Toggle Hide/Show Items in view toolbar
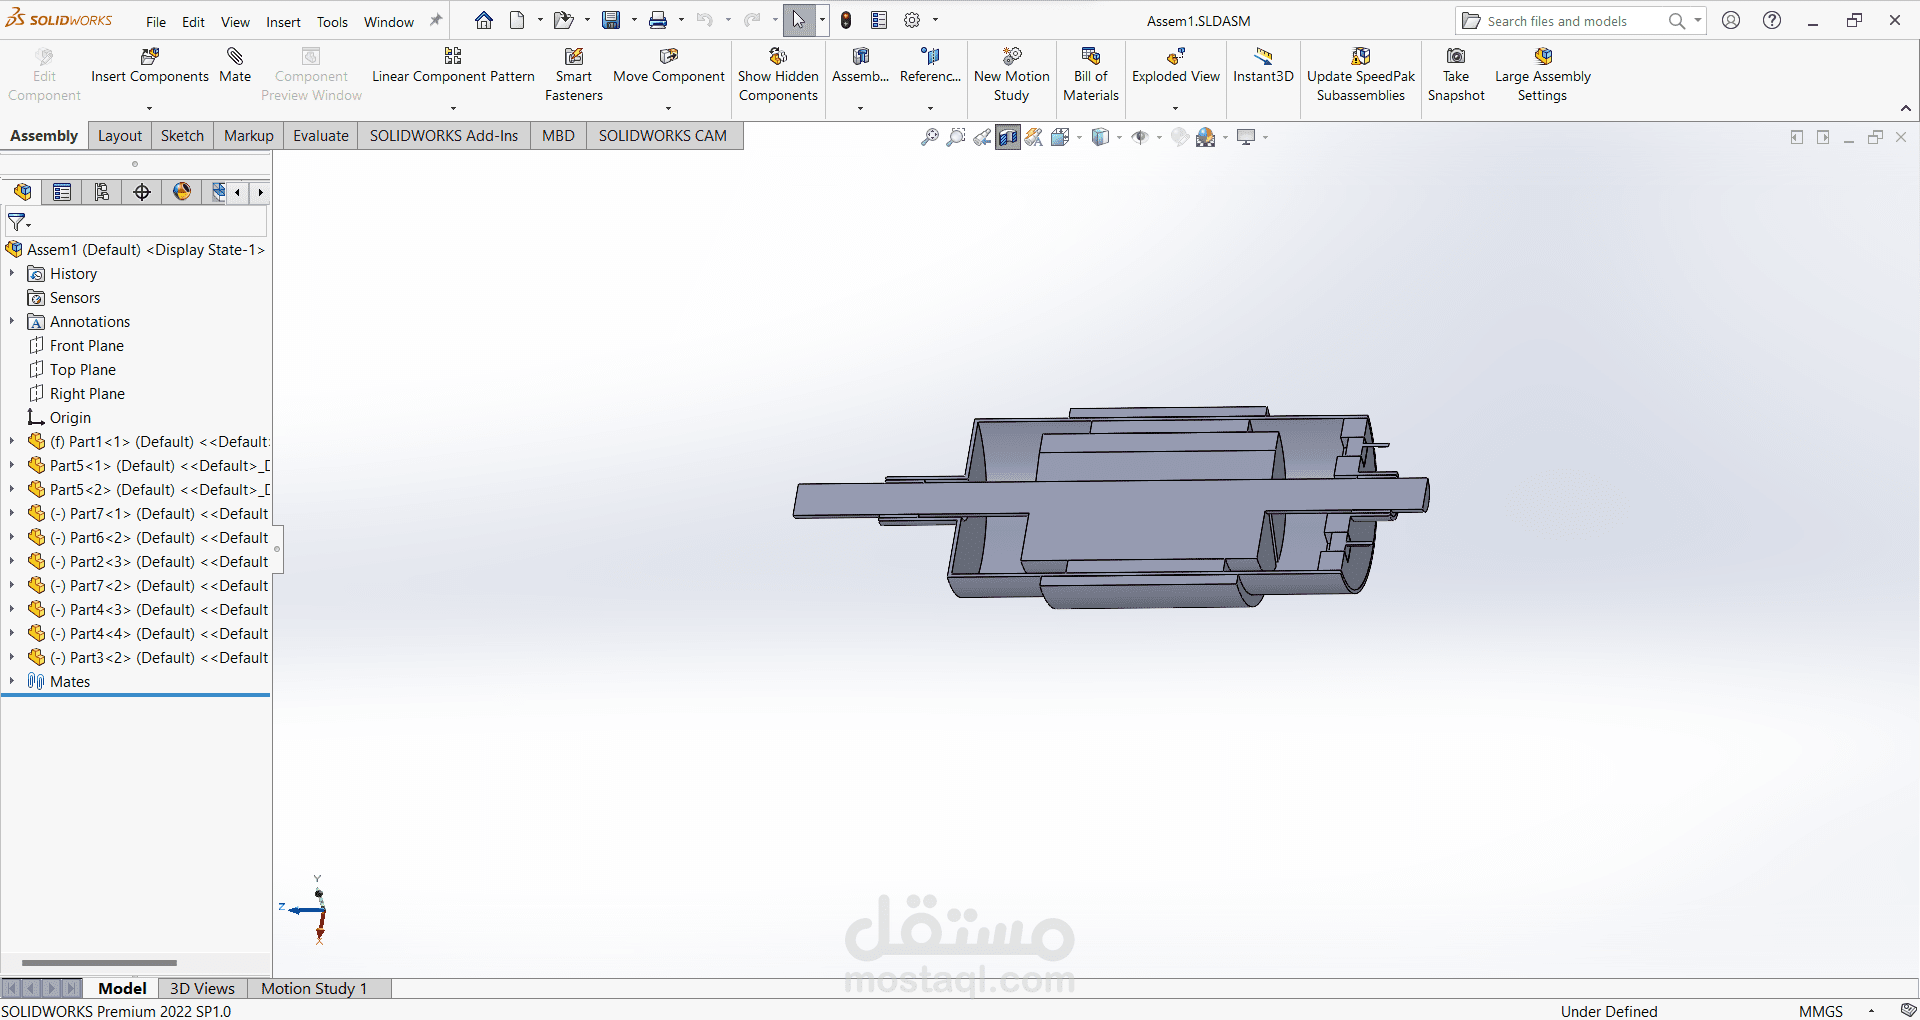This screenshot has height=1020, width=1920. [x=1140, y=137]
